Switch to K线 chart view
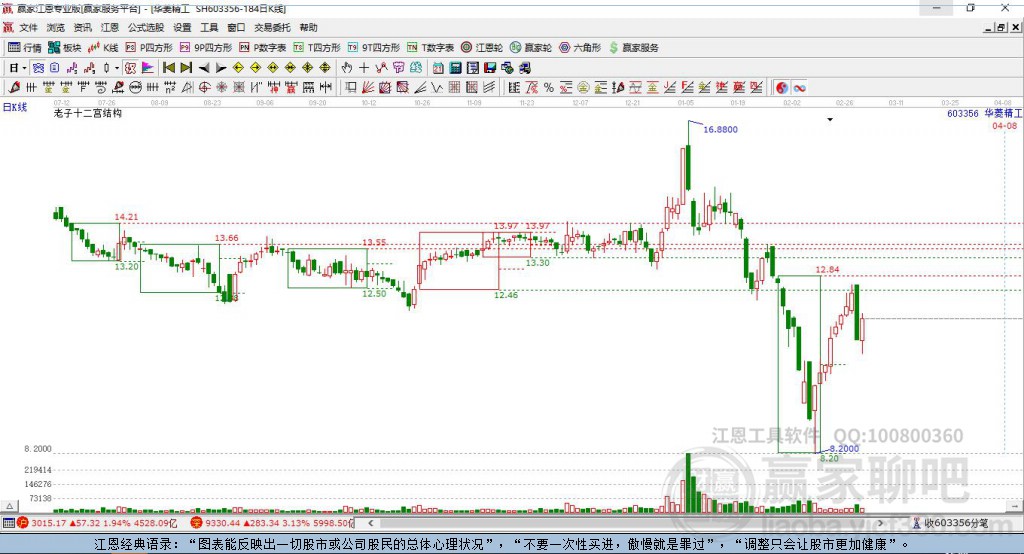The image size is (1024, 554). [x=103, y=48]
